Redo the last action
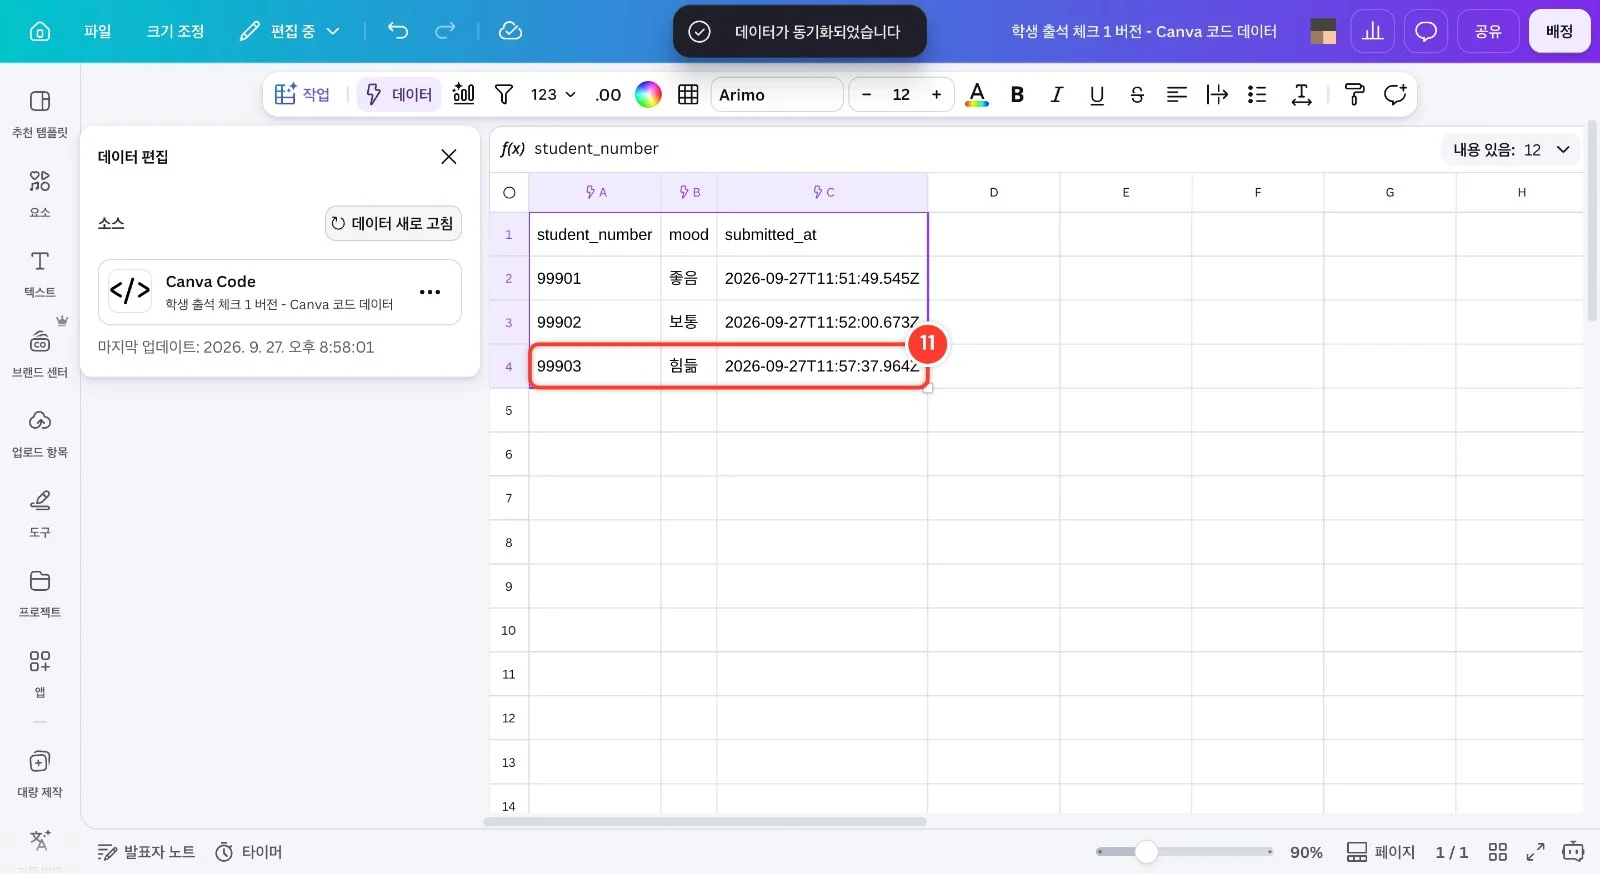Image resolution: width=1600 pixels, height=874 pixels. click(x=445, y=31)
